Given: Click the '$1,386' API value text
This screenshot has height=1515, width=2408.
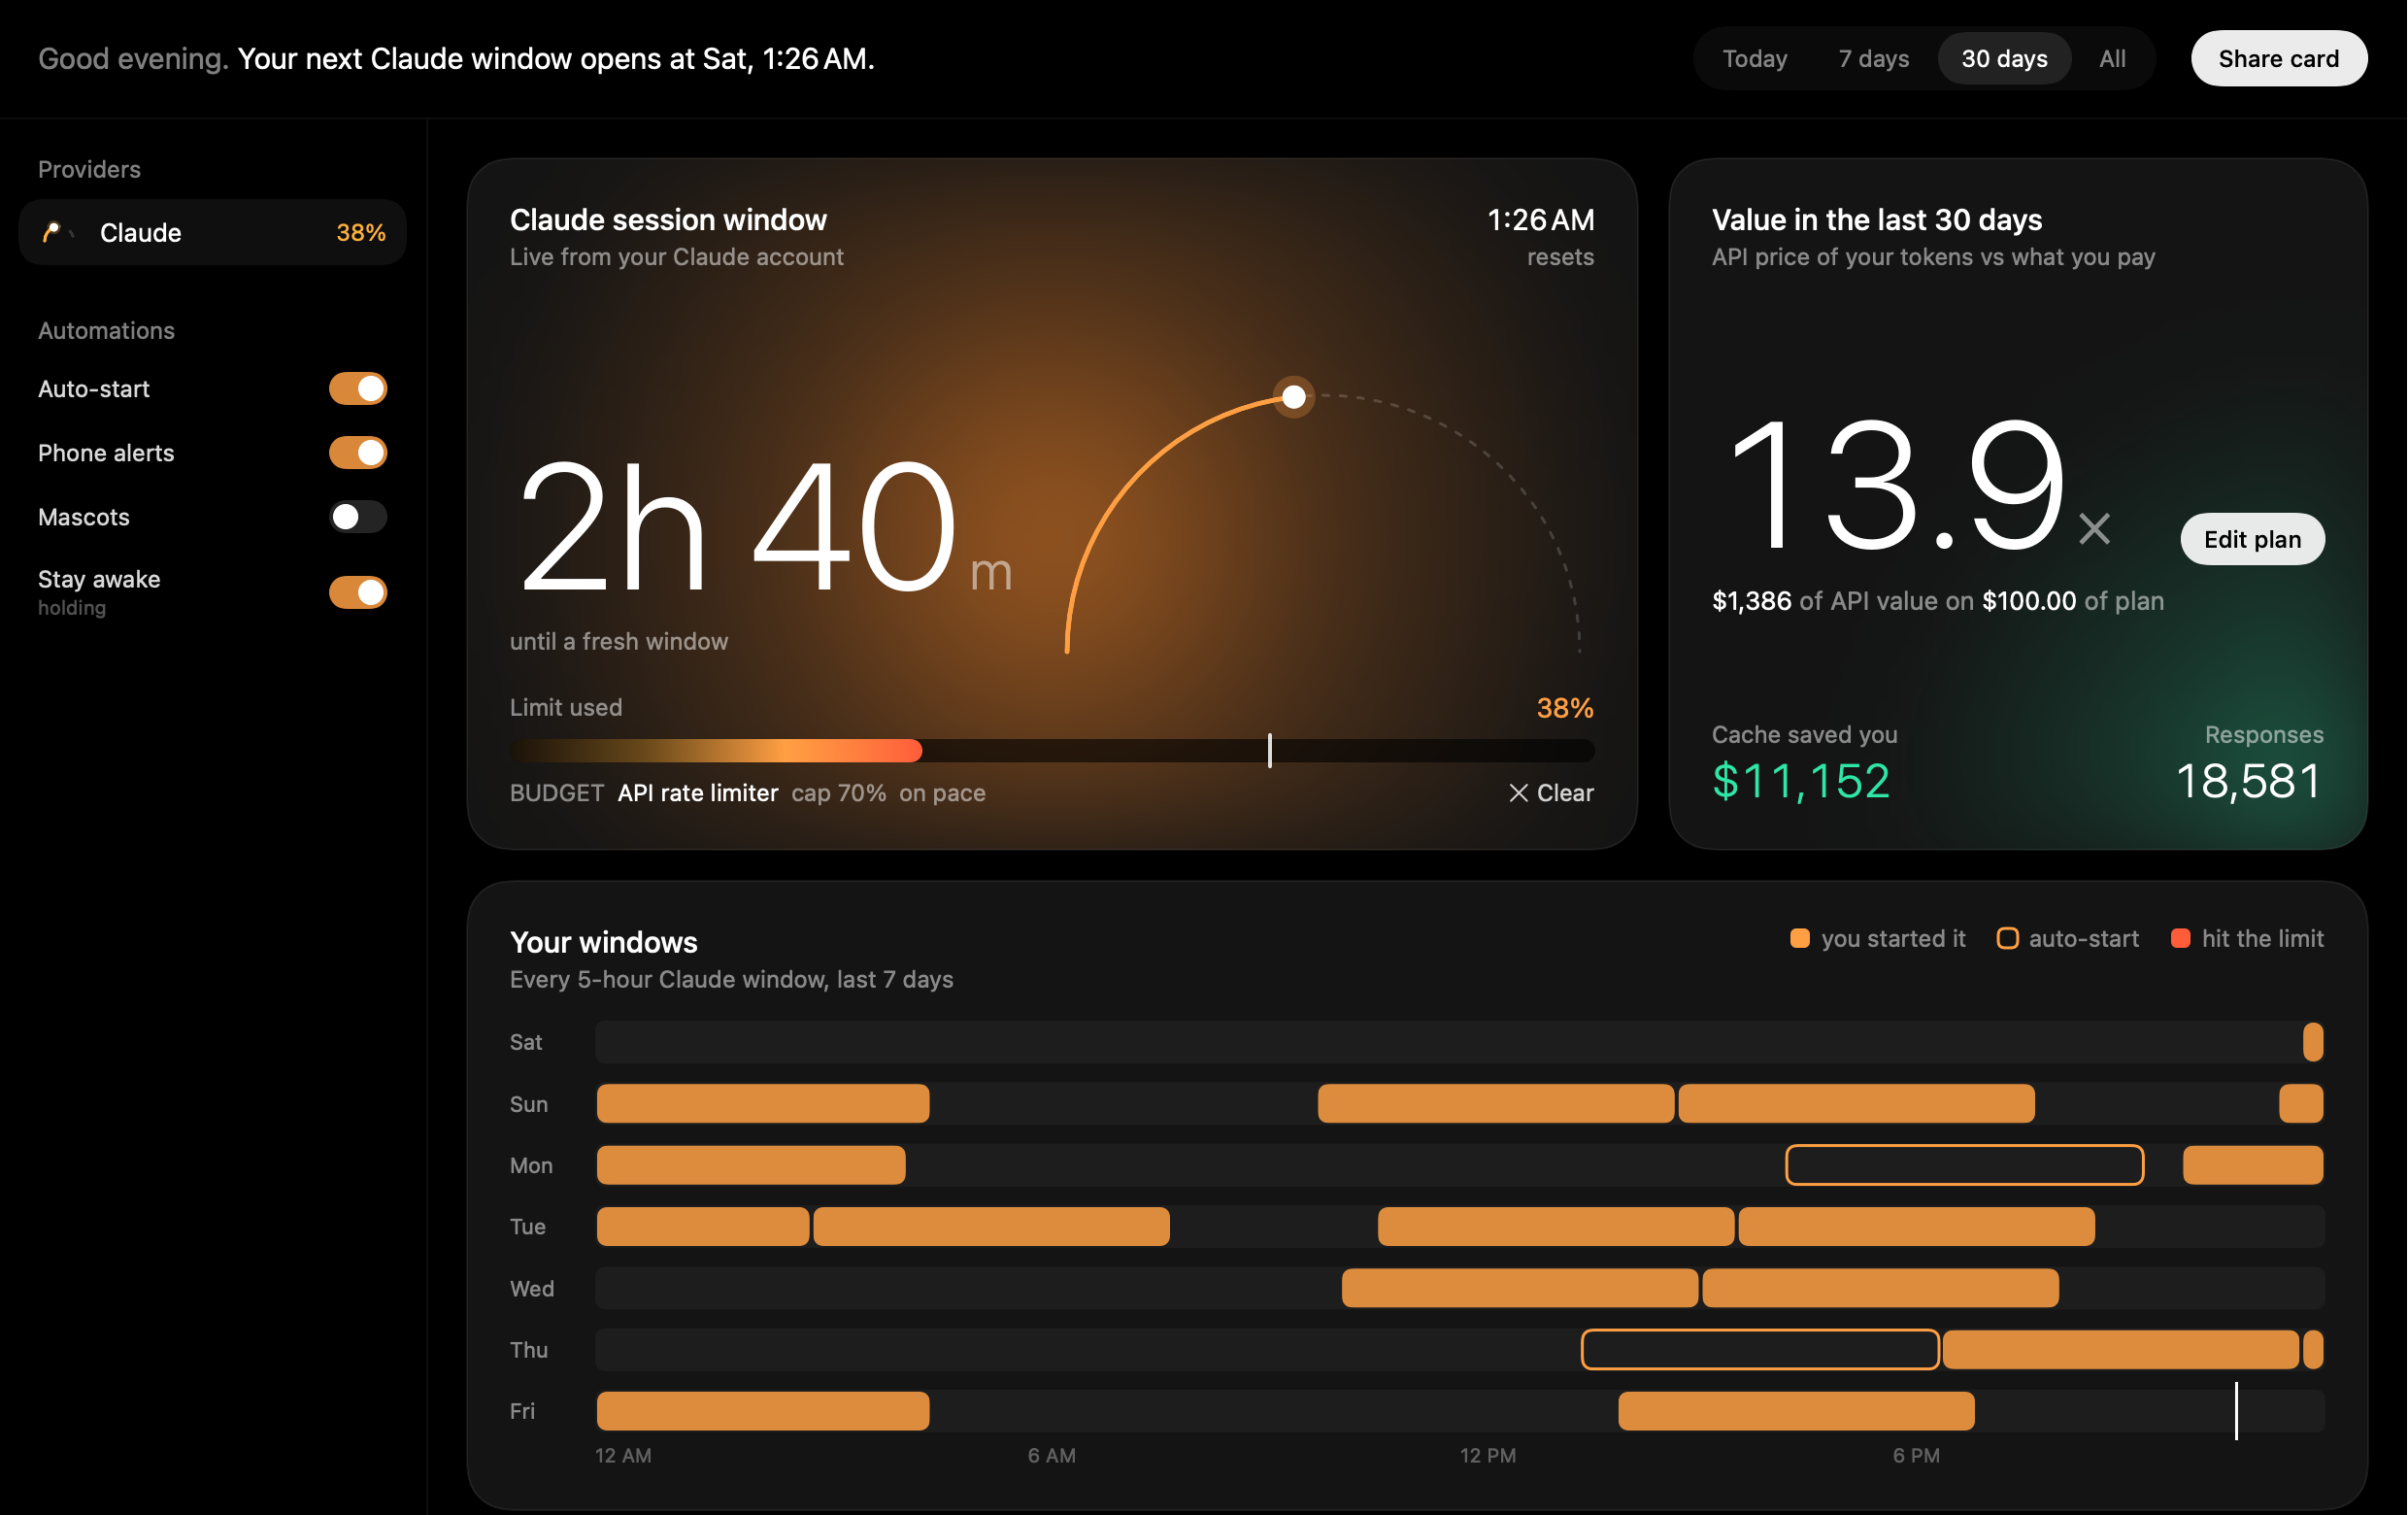Looking at the screenshot, I should pos(1751,601).
